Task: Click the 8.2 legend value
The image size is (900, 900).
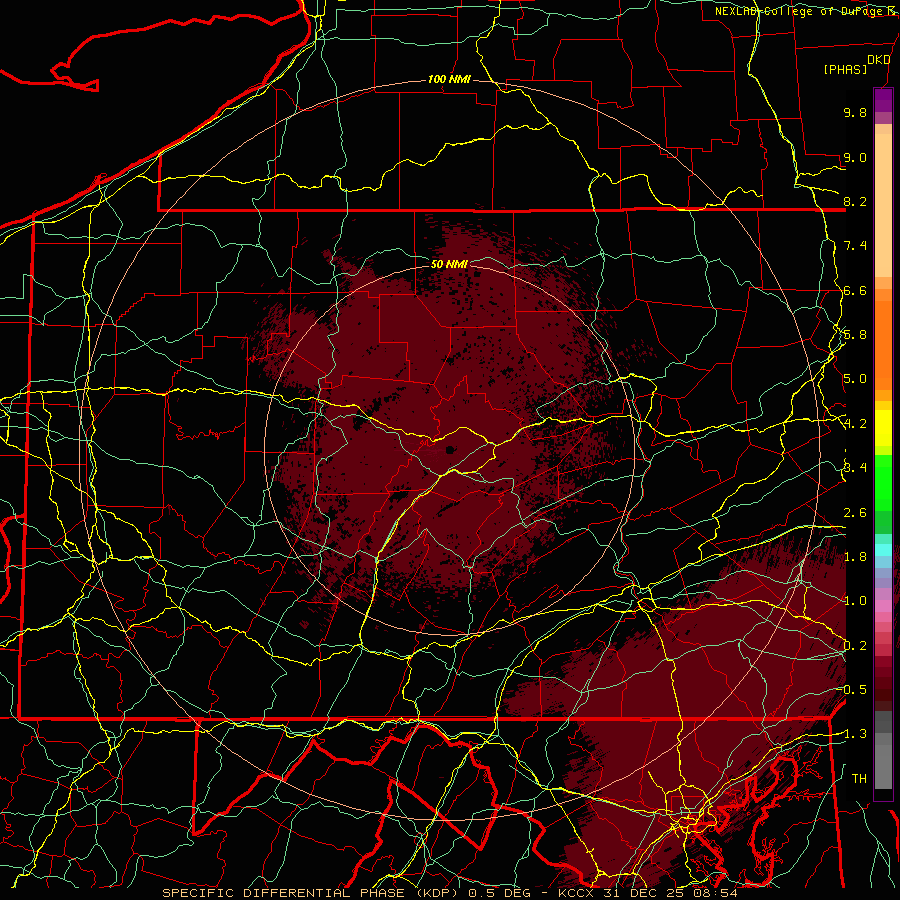Action: pyautogui.click(x=855, y=201)
